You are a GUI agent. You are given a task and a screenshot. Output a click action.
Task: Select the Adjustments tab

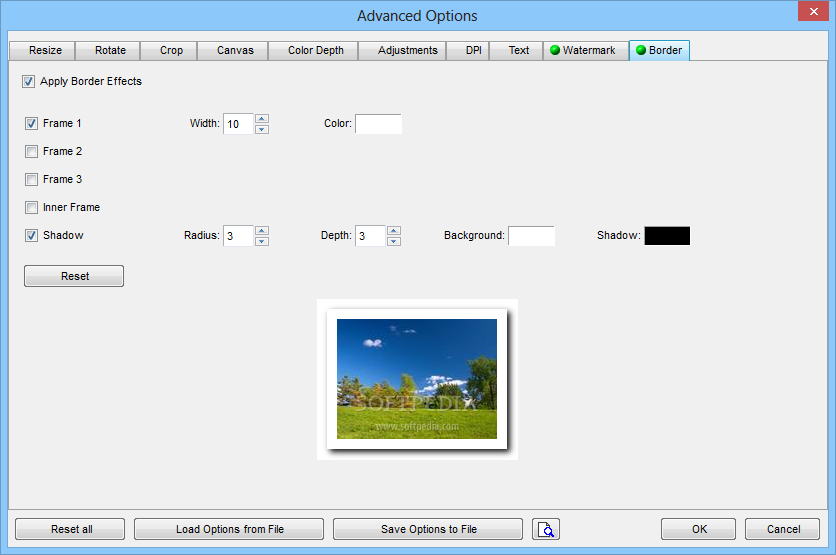[403, 51]
